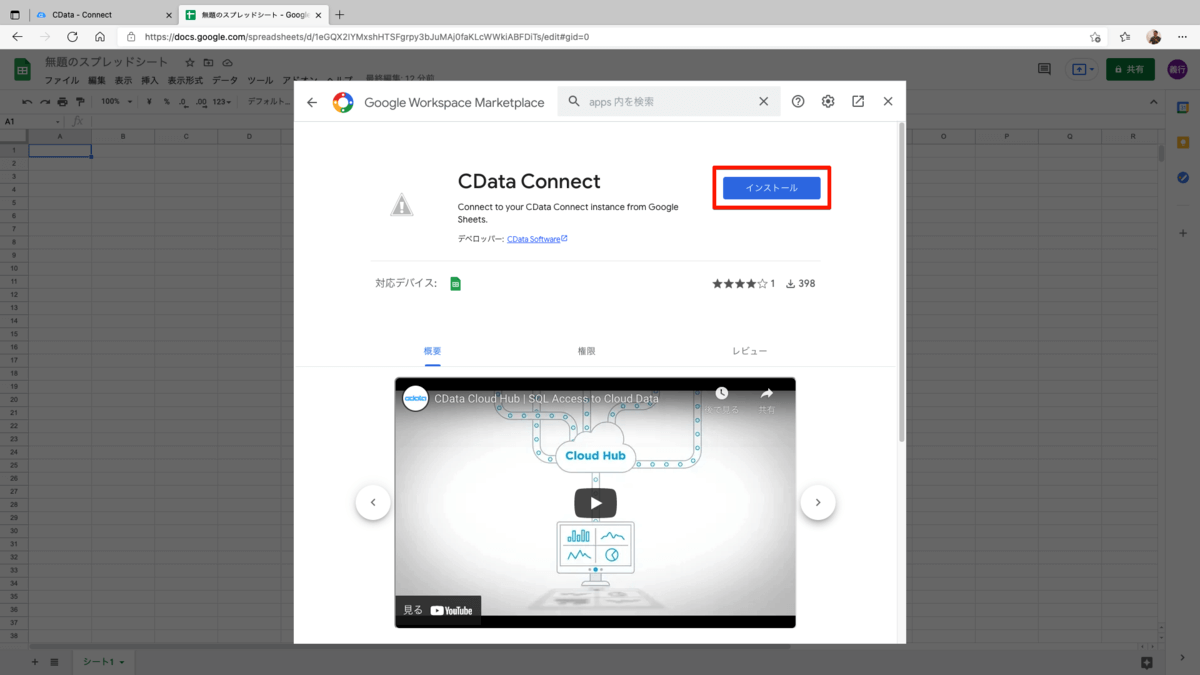This screenshot has height=675, width=1200.
Task: Play the CData Cloud Hub video
Action: (x=595, y=503)
